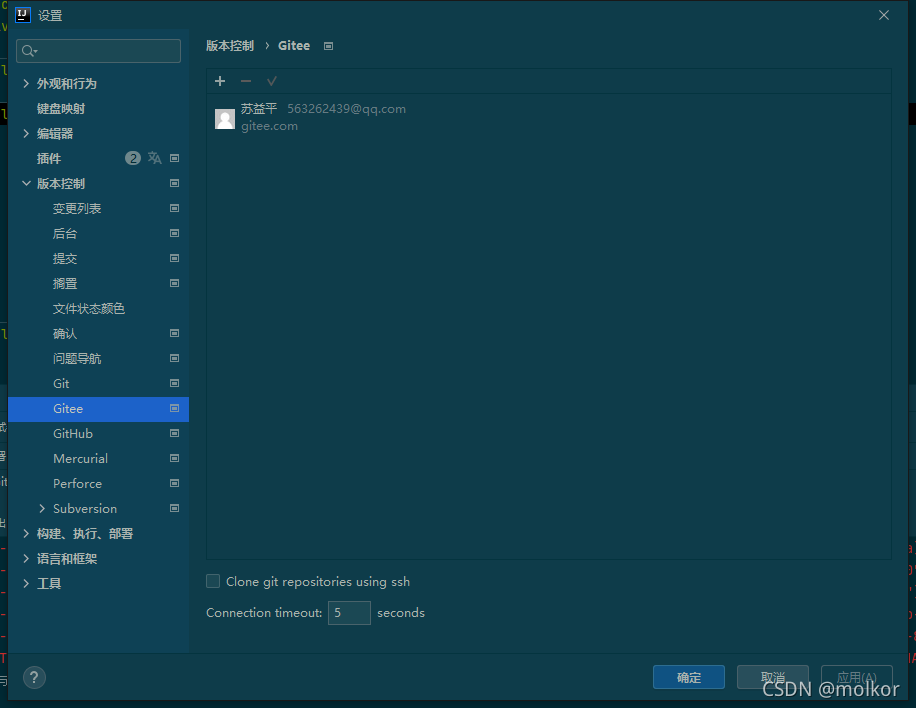Focus the settings search field
916x708 pixels.
pyautogui.click(x=98, y=51)
